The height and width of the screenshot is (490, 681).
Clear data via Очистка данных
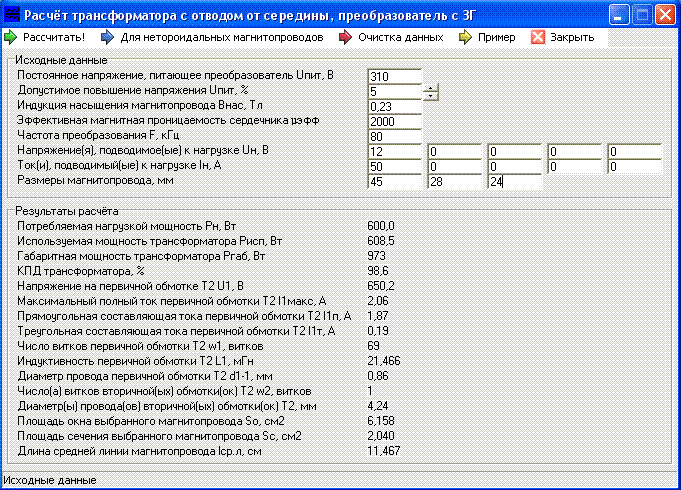coord(391,37)
